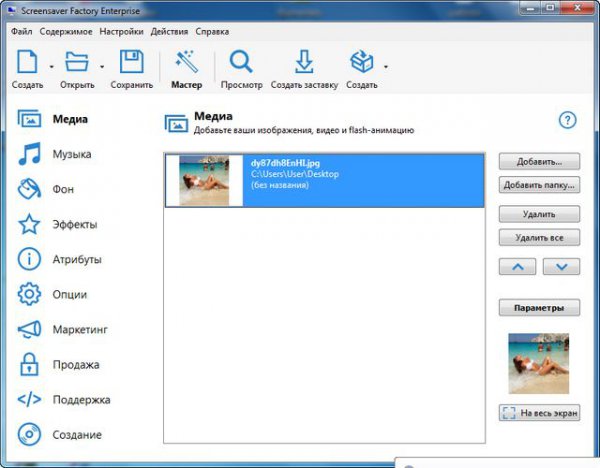Click the beach preview image below Параметры
This screenshot has width=600, height=468.
point(538,364)
